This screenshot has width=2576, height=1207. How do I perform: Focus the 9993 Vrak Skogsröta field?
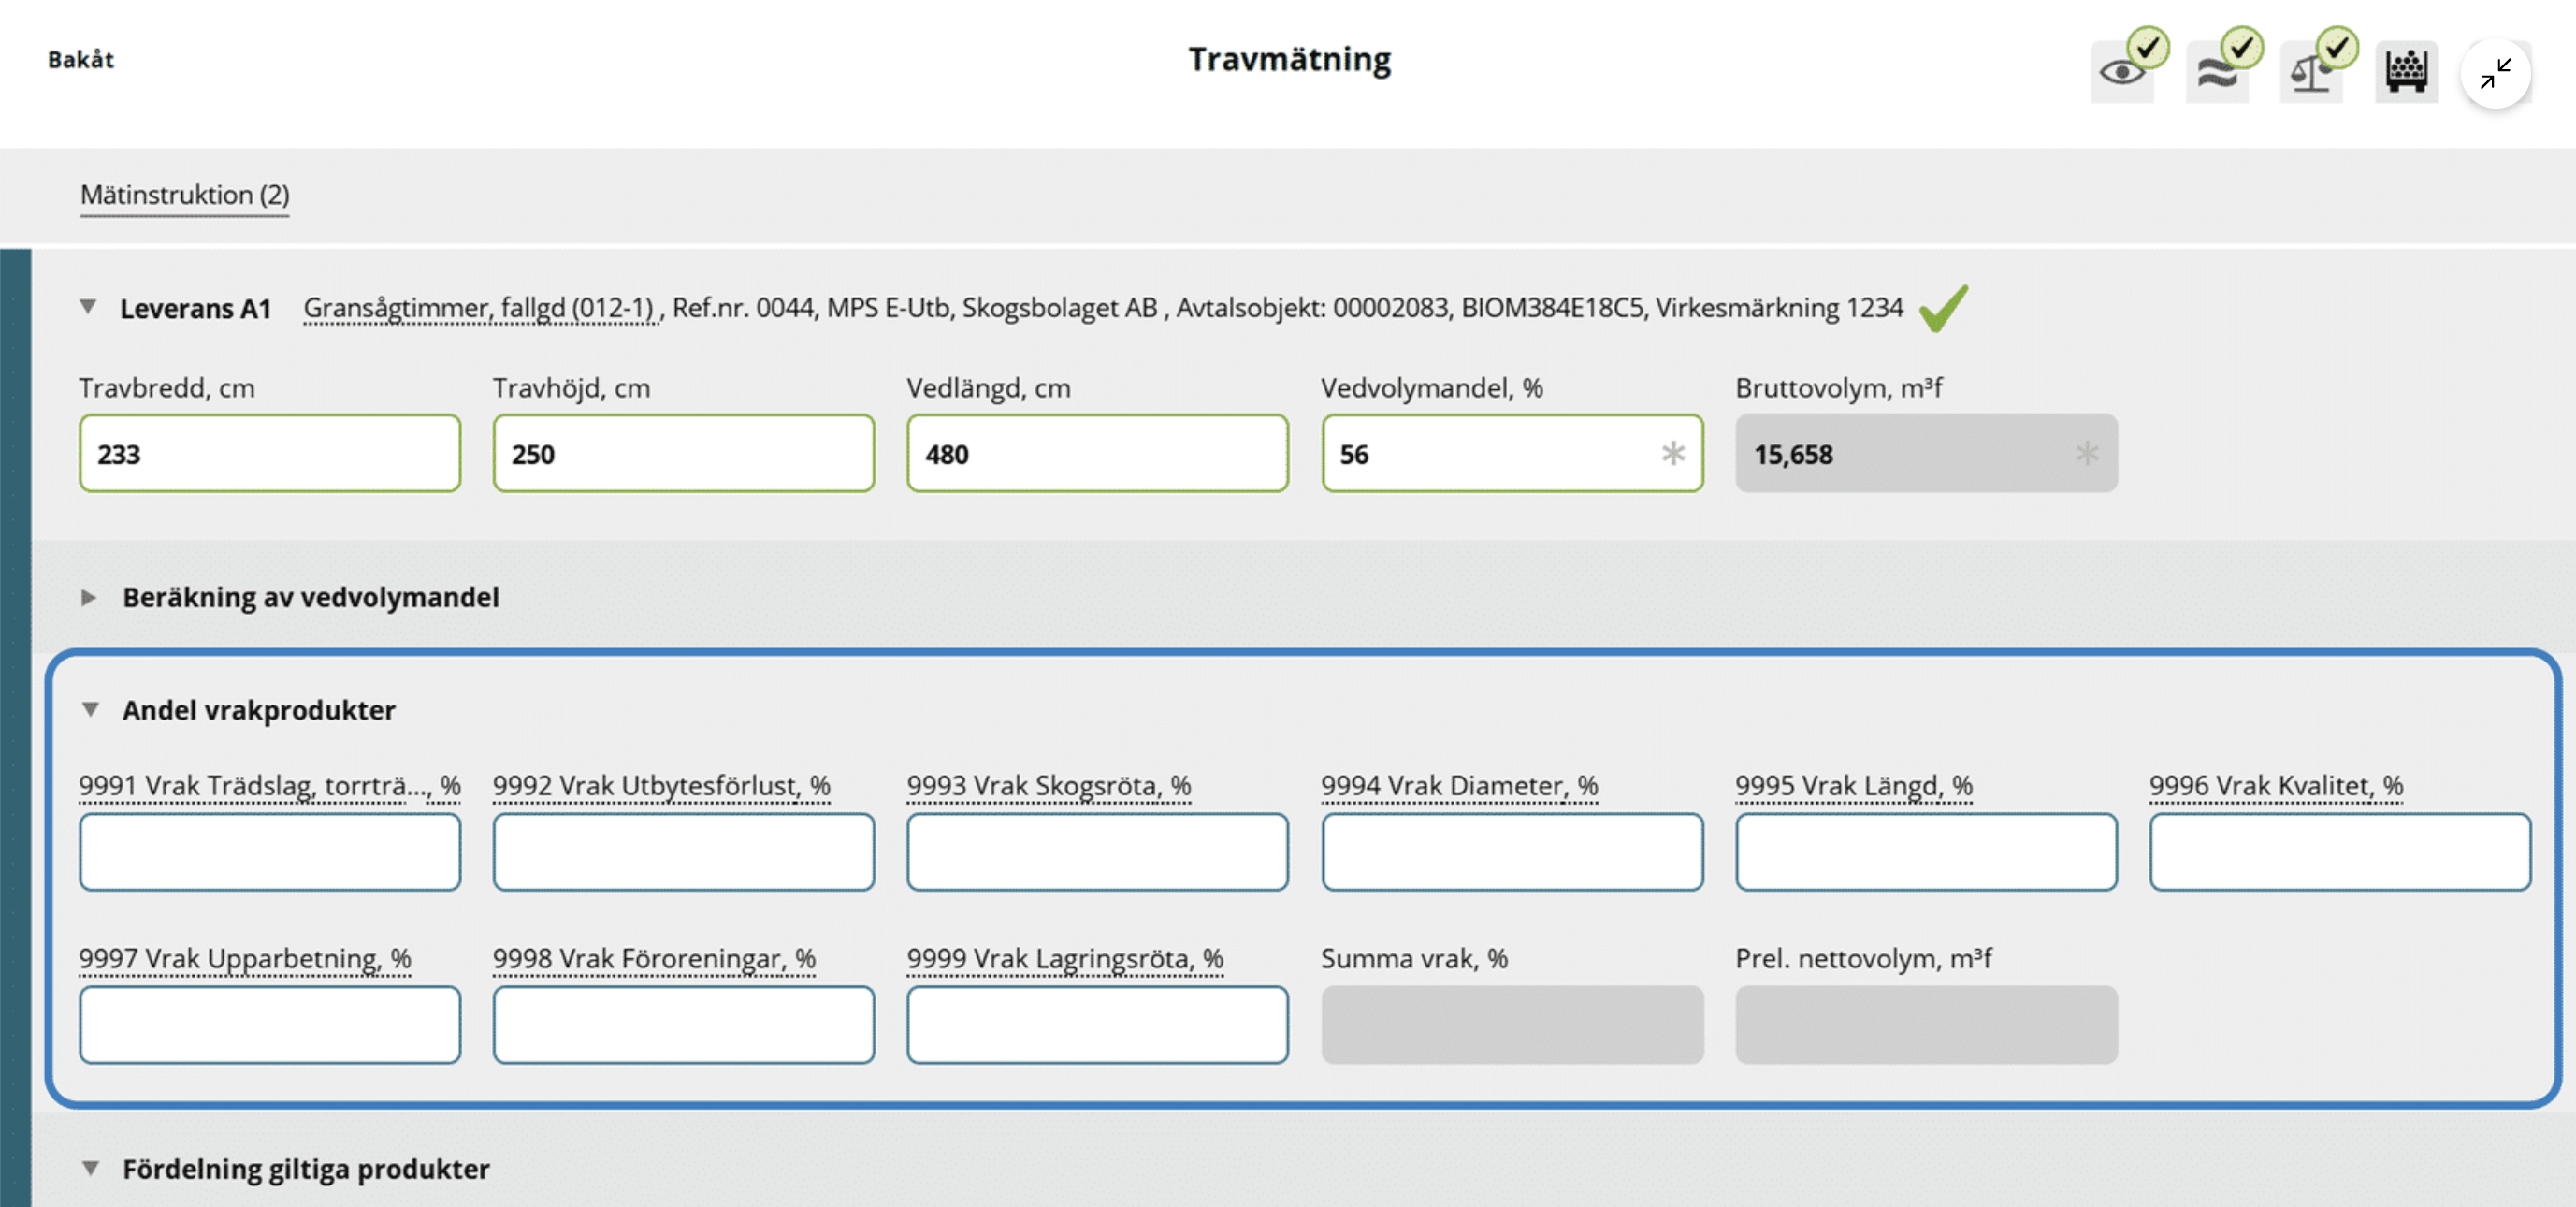point(1097,852)
